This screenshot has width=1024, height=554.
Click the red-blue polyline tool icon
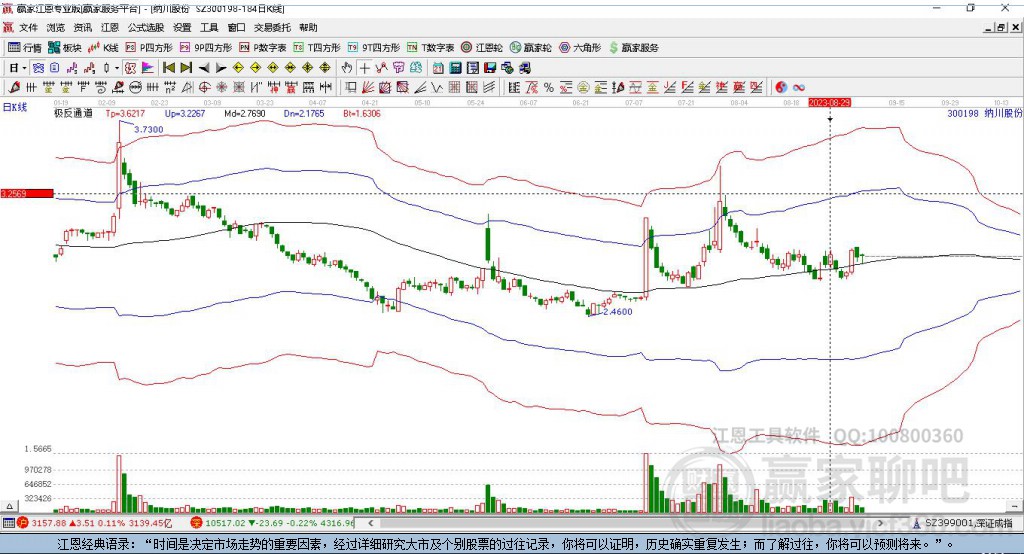tap(381, 68)
